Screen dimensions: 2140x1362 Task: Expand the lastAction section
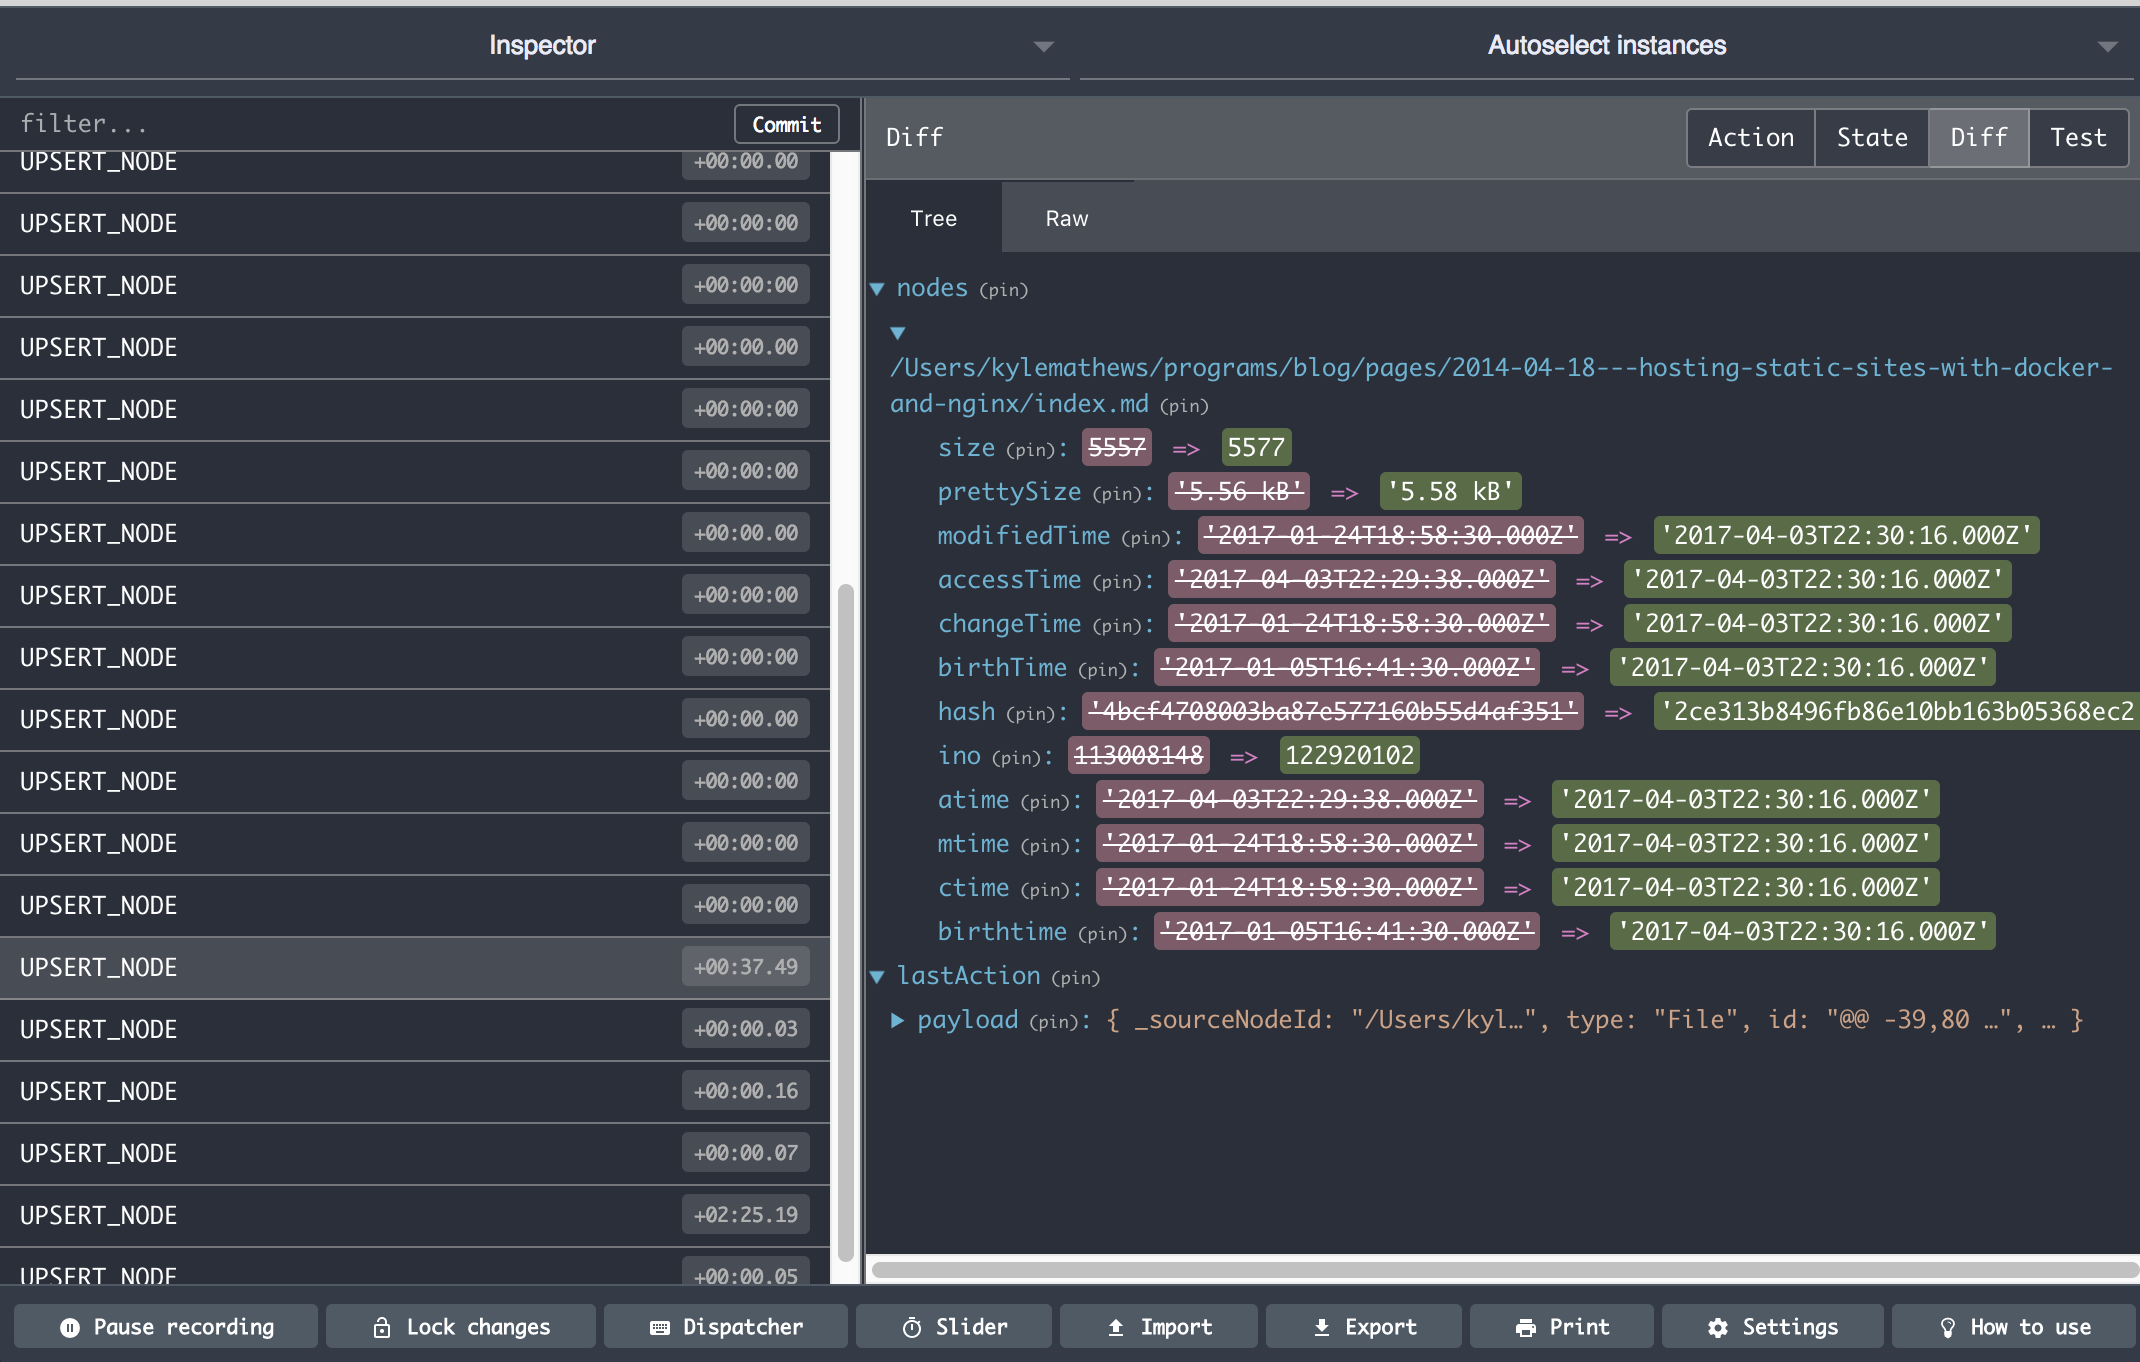[x=884, y=975]
